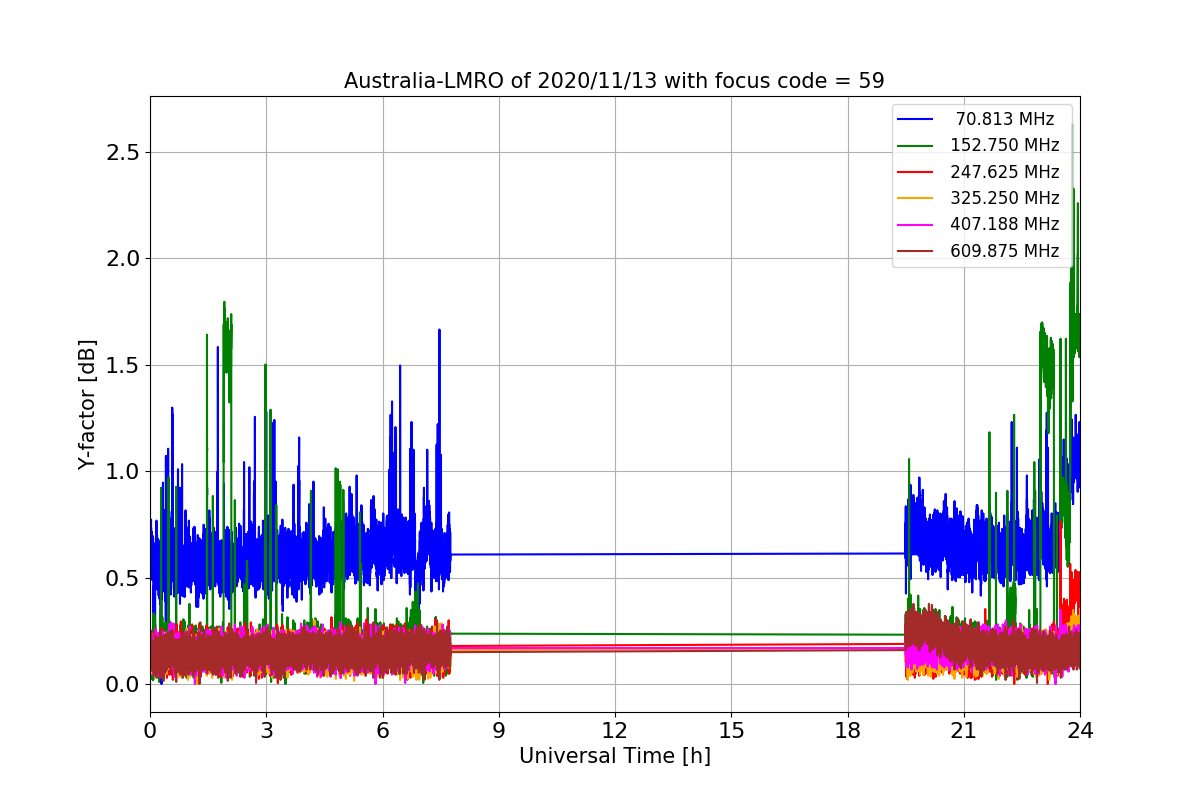Click x-axis tick label 12
Screen dimensions: 1200x800
[615, 730]
